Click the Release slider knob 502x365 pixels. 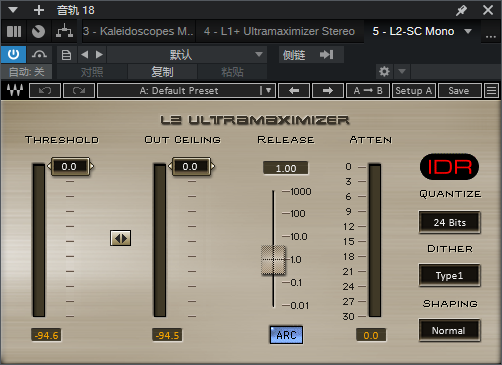pos(273,260)
